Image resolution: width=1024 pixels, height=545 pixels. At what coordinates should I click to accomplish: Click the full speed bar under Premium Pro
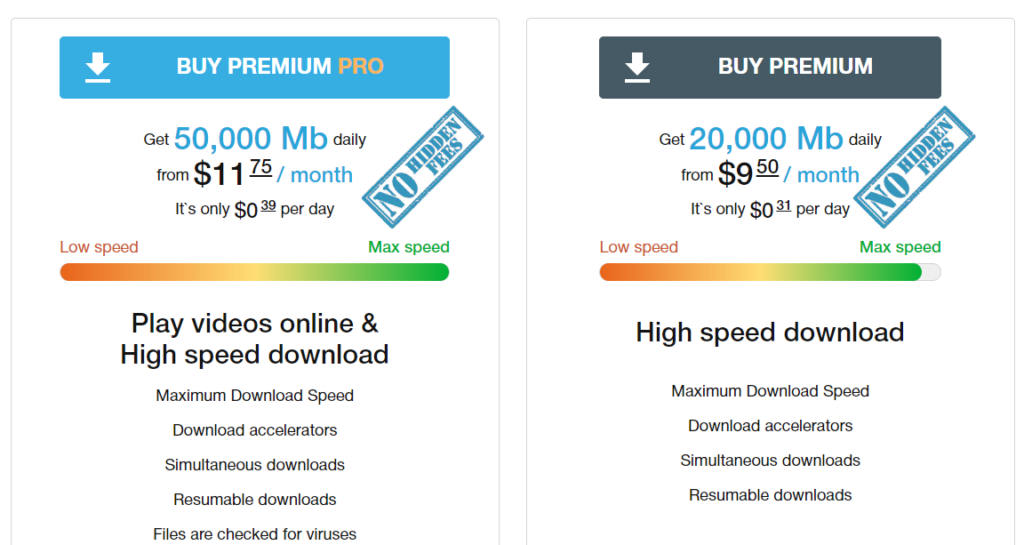click(255, 272)
